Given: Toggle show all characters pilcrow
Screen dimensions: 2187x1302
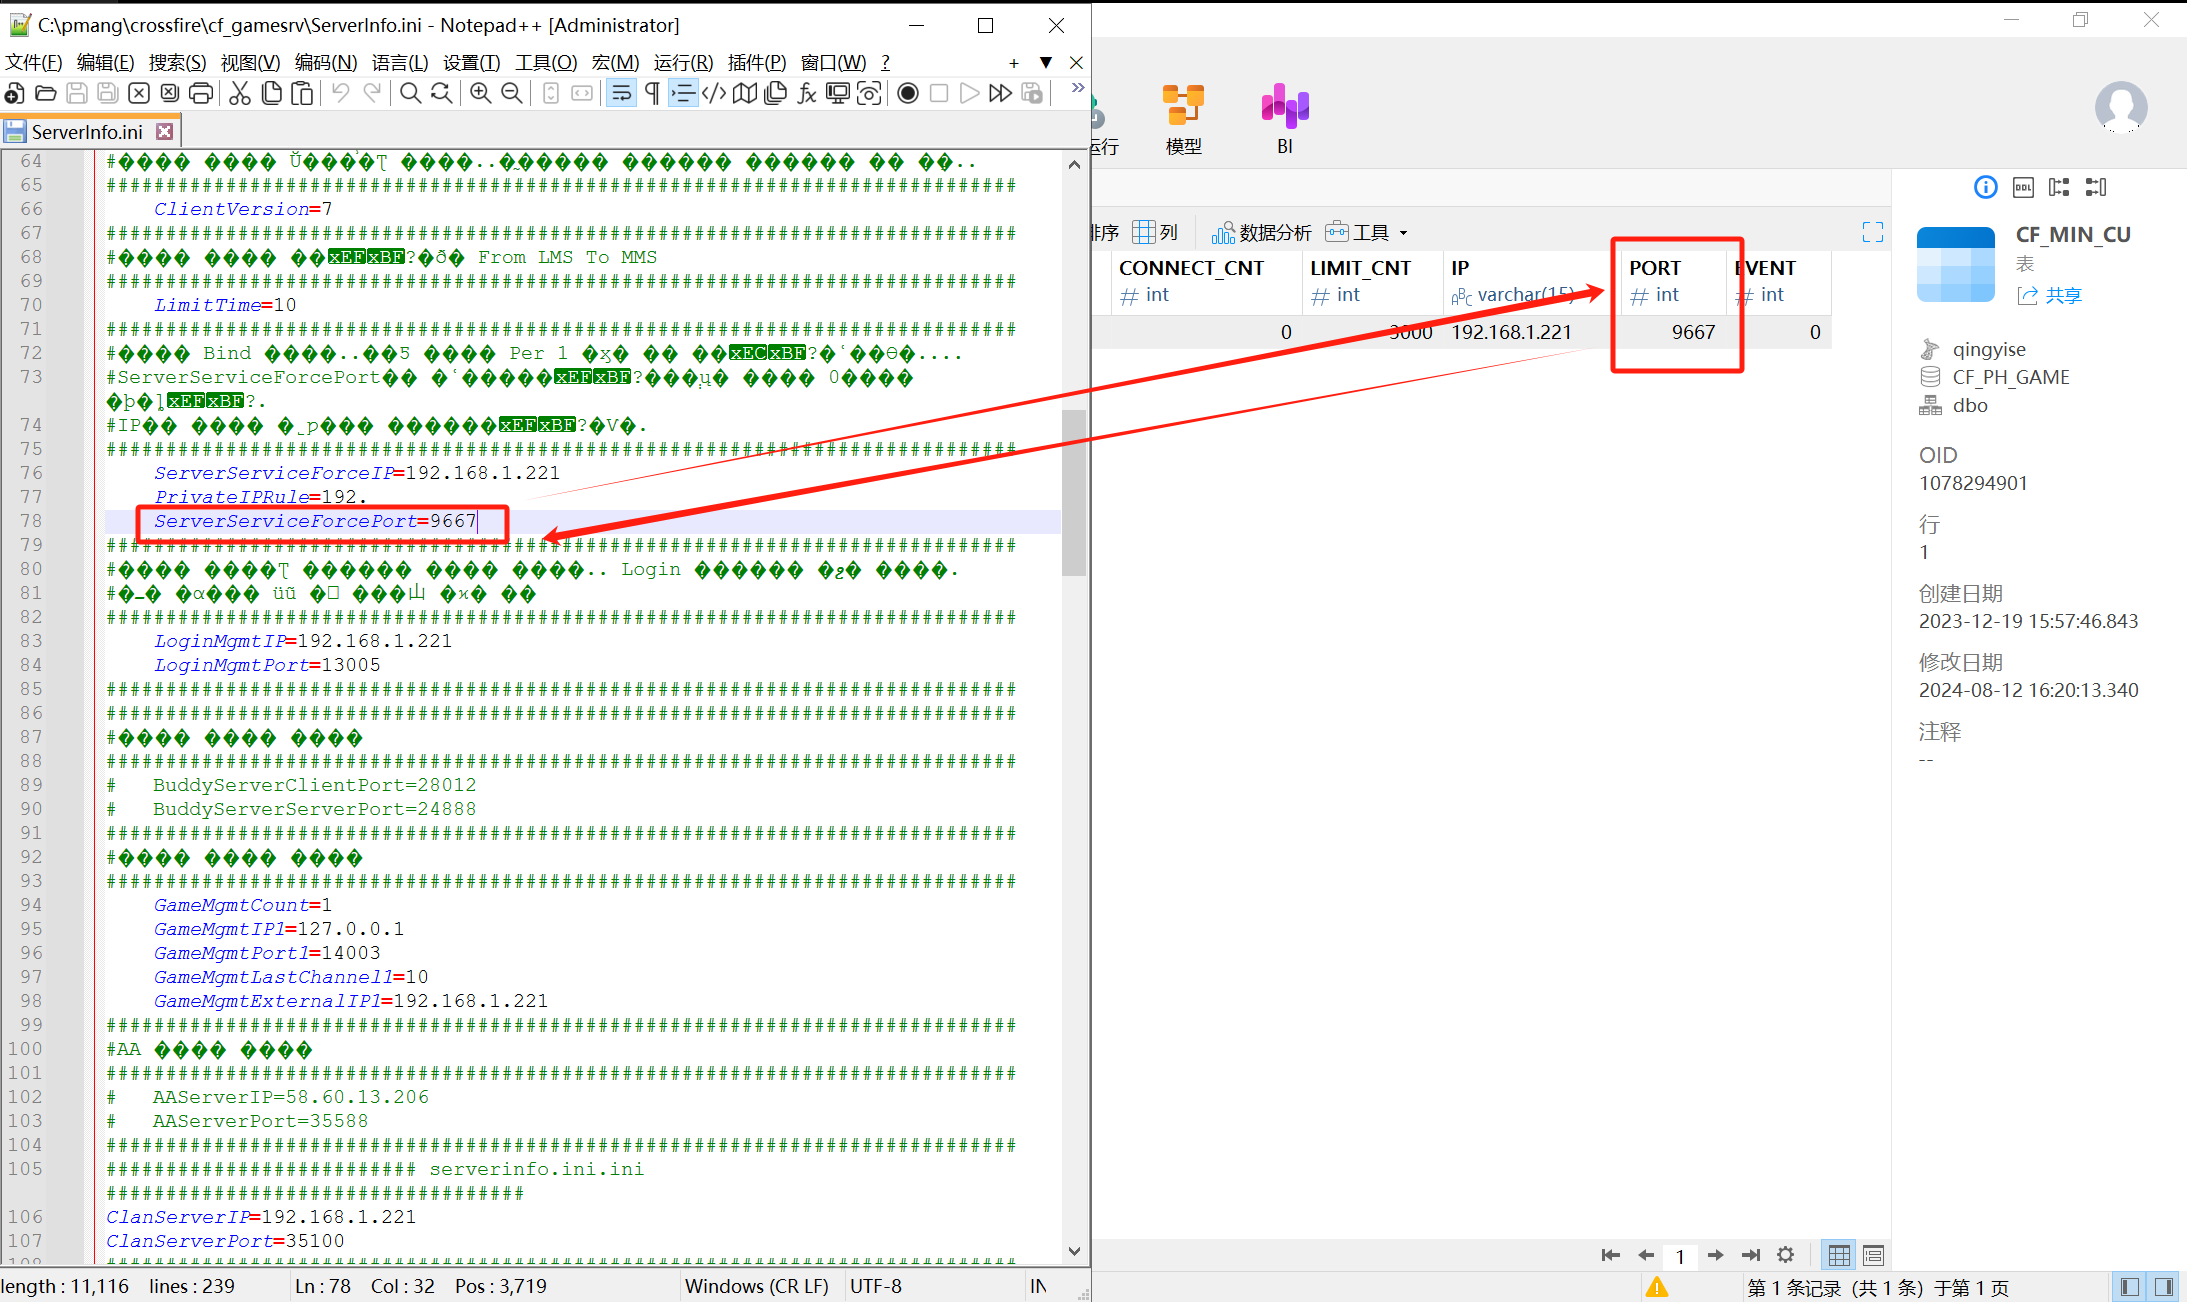Looking at the screenshot, I should pyautogui.click(x=652, y=94).
